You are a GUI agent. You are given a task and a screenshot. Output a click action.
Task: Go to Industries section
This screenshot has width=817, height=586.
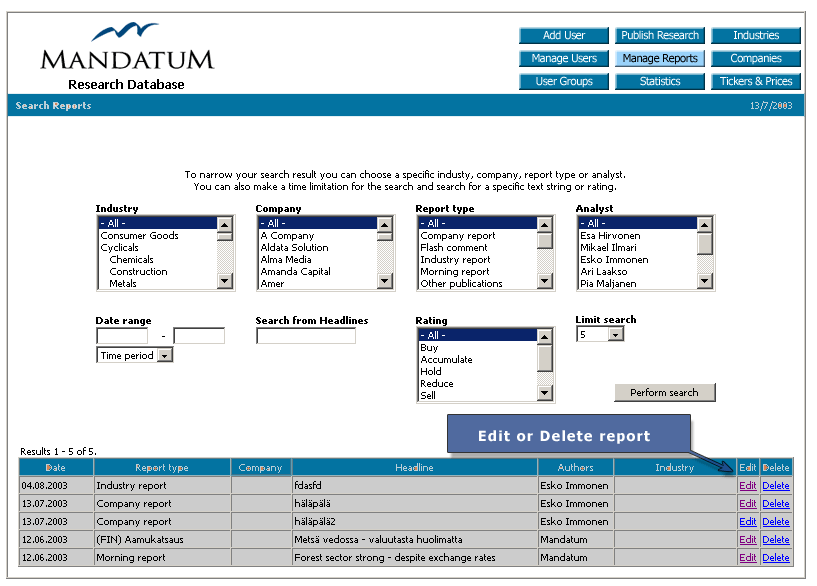click(756, 35)
